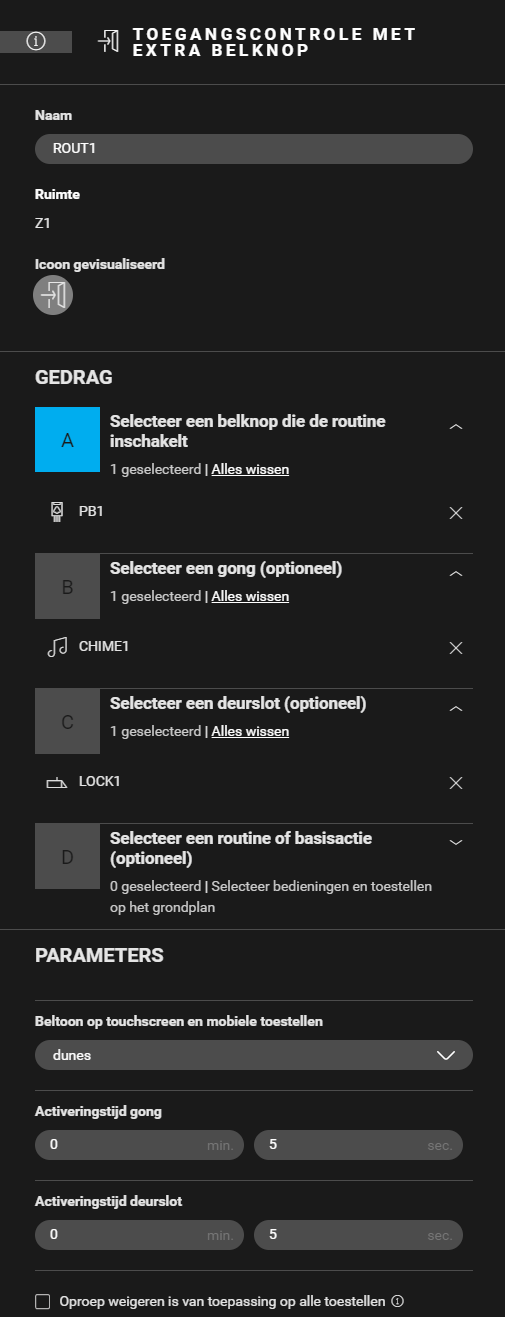
Task: Click the info icon in the header
Action: point(36,42)
